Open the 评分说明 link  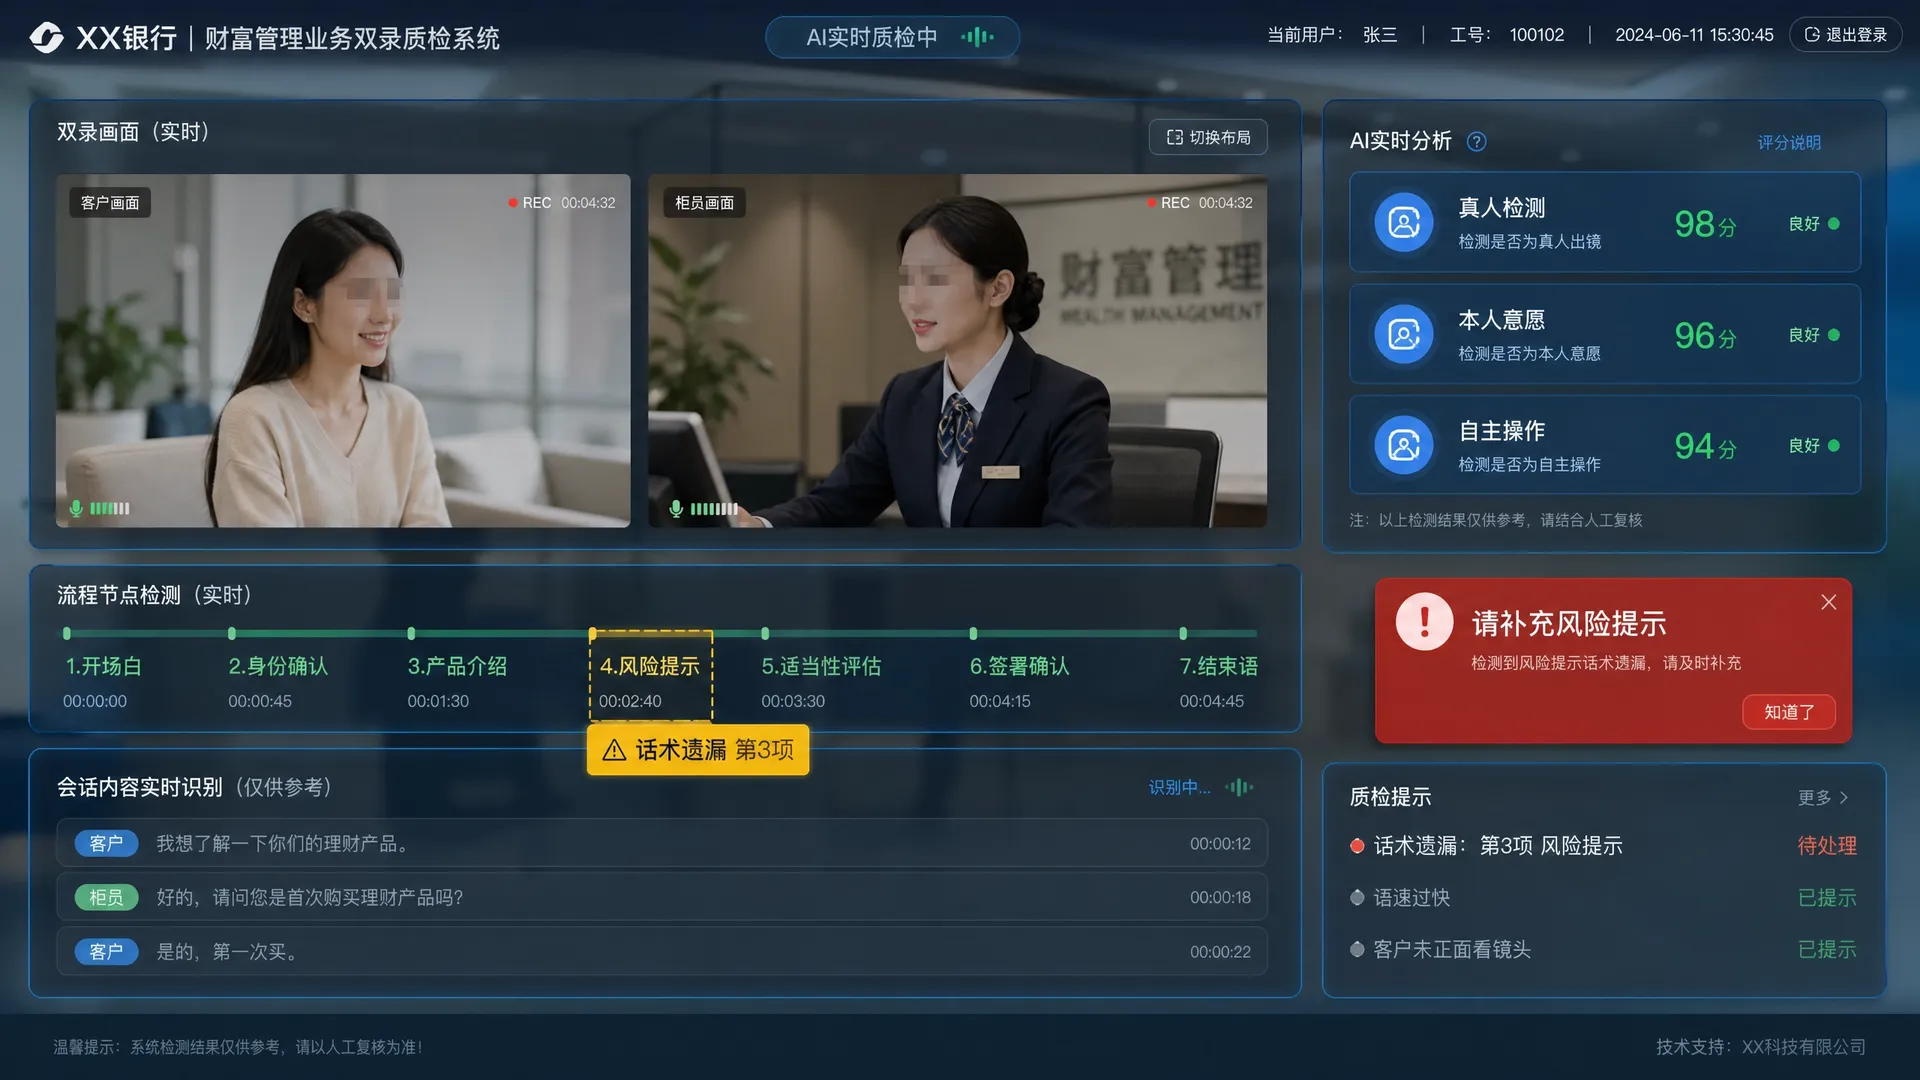[x=1789, y=142]
